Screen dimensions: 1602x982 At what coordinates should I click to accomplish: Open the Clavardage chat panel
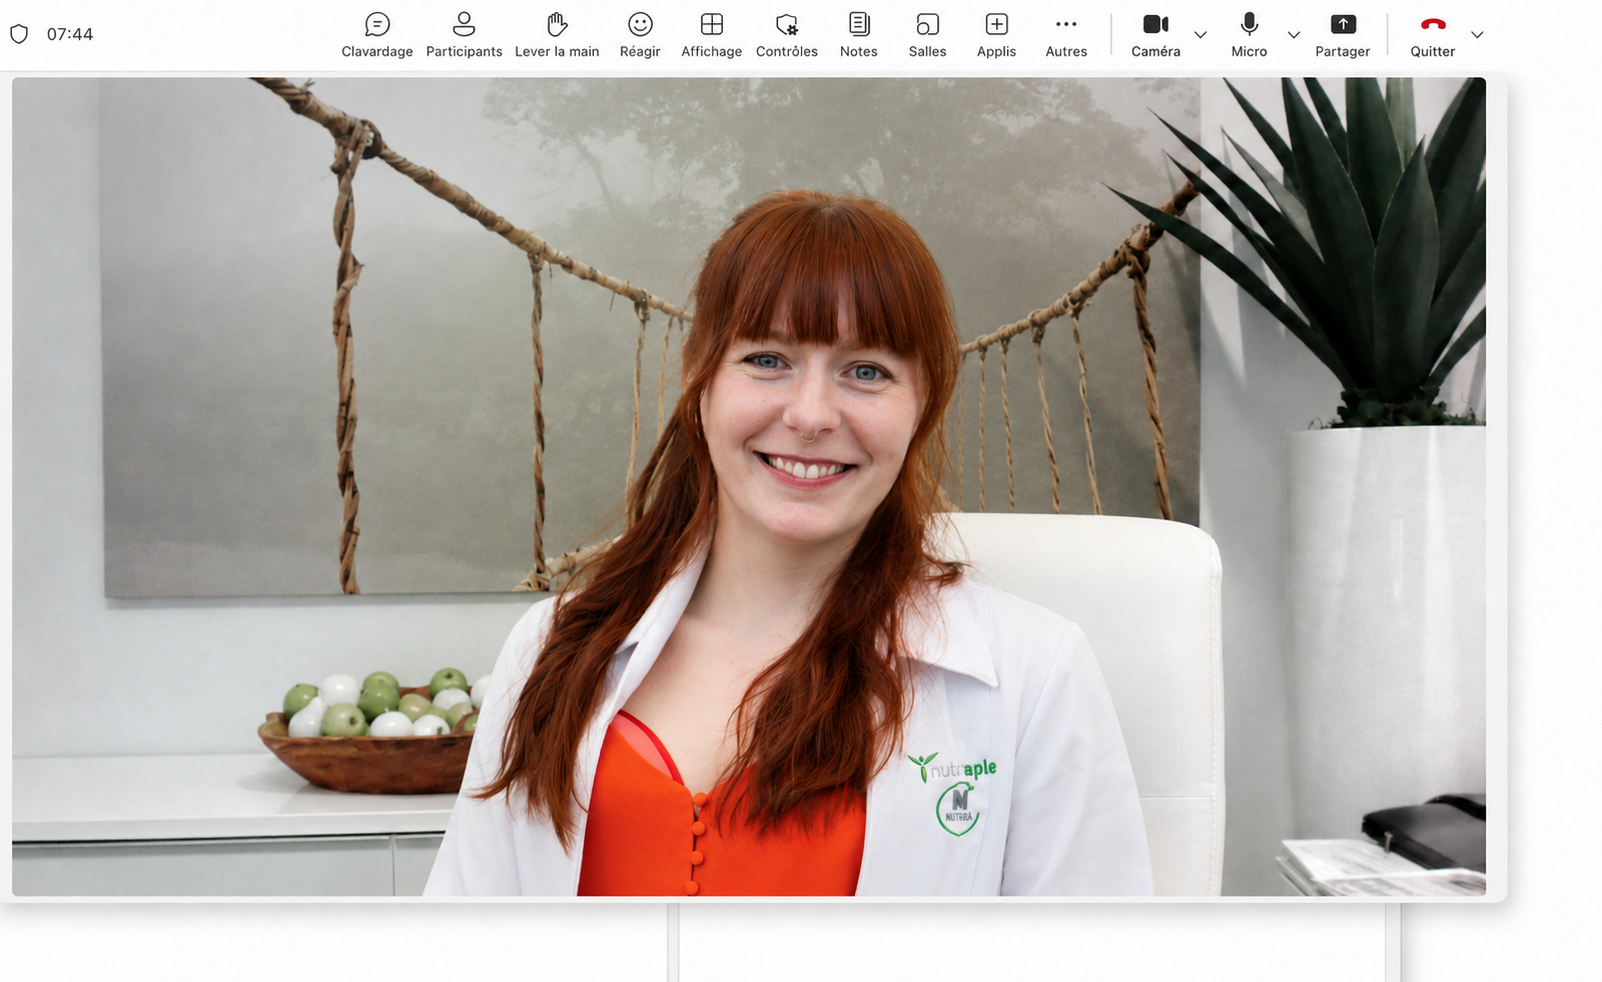pyautogui.click(x=377, y=35)
